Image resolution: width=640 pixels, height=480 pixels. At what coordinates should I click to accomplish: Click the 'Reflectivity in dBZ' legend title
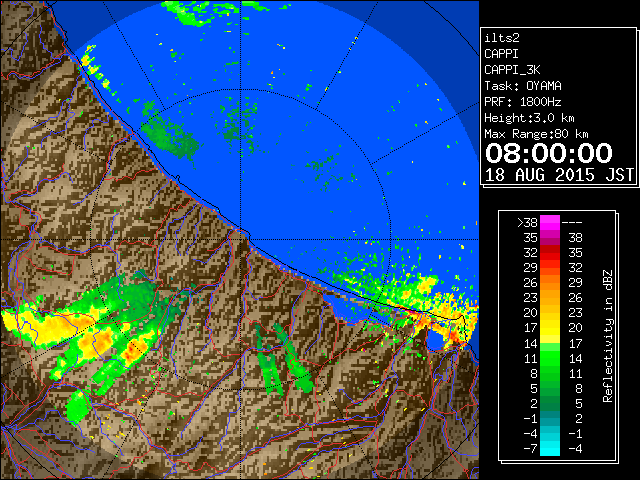click(x=608, y=336)
